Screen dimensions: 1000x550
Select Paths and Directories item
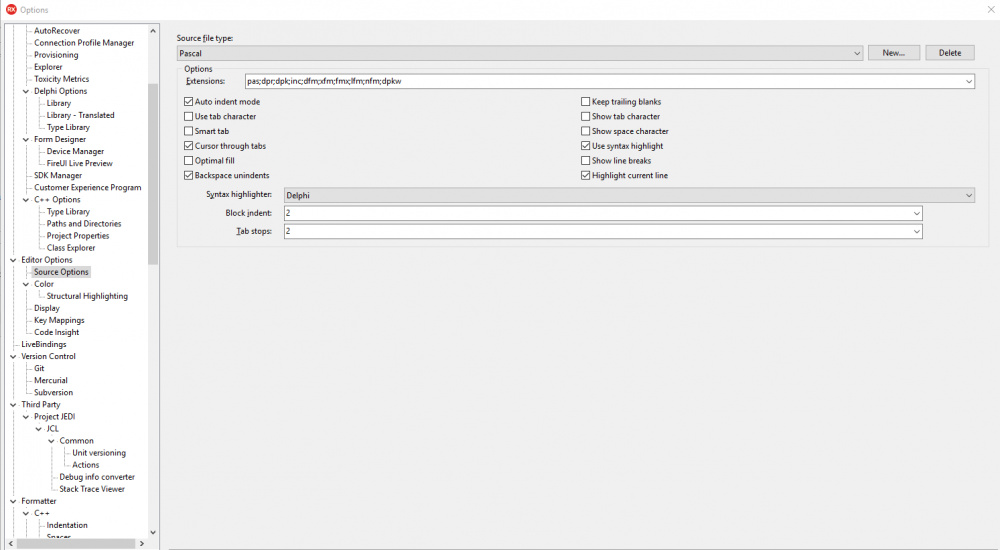[x=84, y=224]
